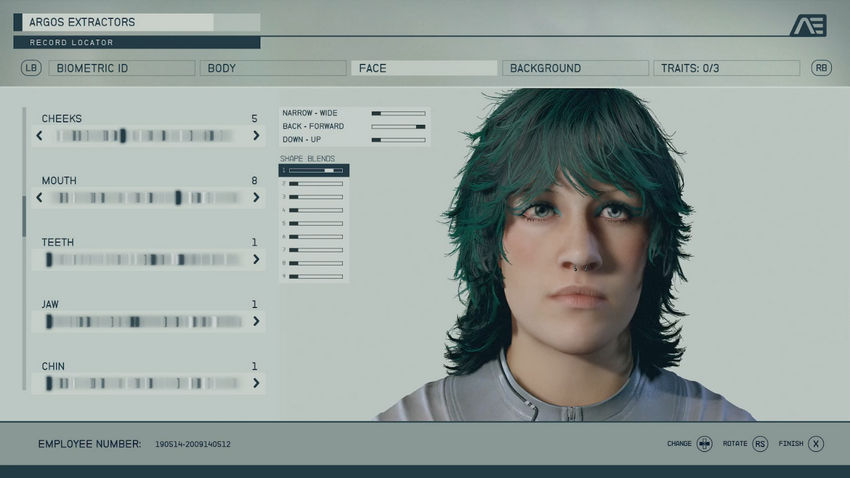Adjust the Narrow - Wide slider

click(x=398, y=114)
